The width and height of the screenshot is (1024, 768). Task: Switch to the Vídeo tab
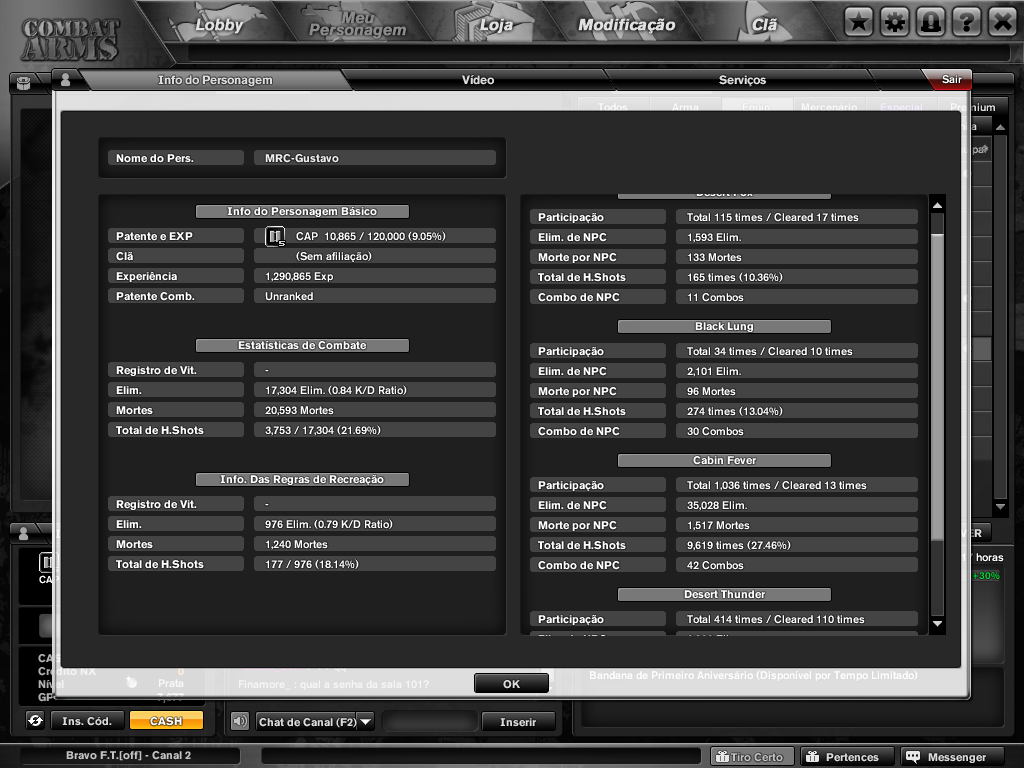pos(478,80)
